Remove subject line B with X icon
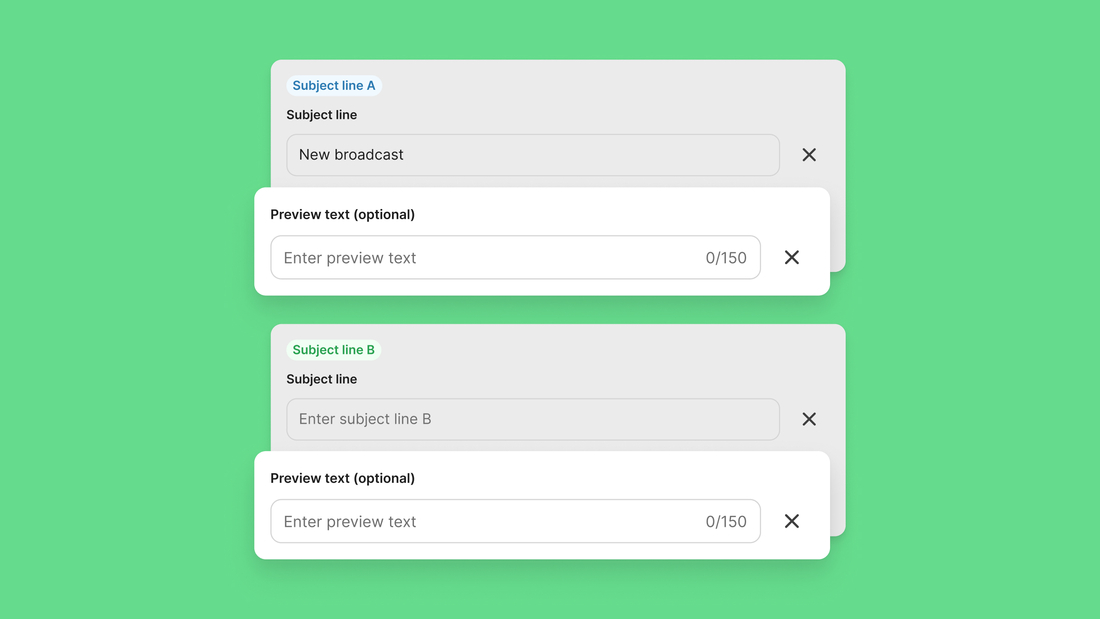This screenshot has width=1100, height=619. click(x=809, y=420)
